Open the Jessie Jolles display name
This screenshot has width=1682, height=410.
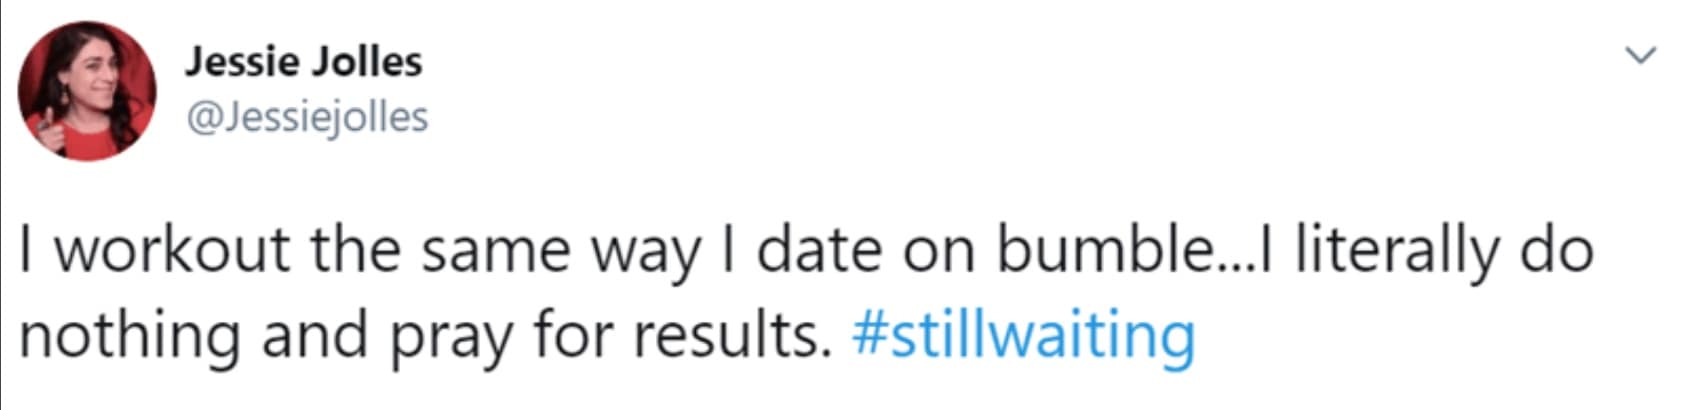[303, 62]
